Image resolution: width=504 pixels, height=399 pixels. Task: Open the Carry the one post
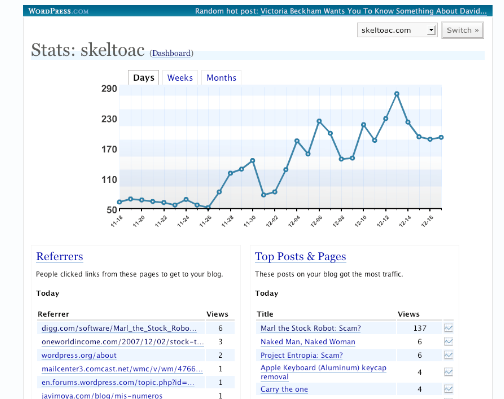point(284,389)
